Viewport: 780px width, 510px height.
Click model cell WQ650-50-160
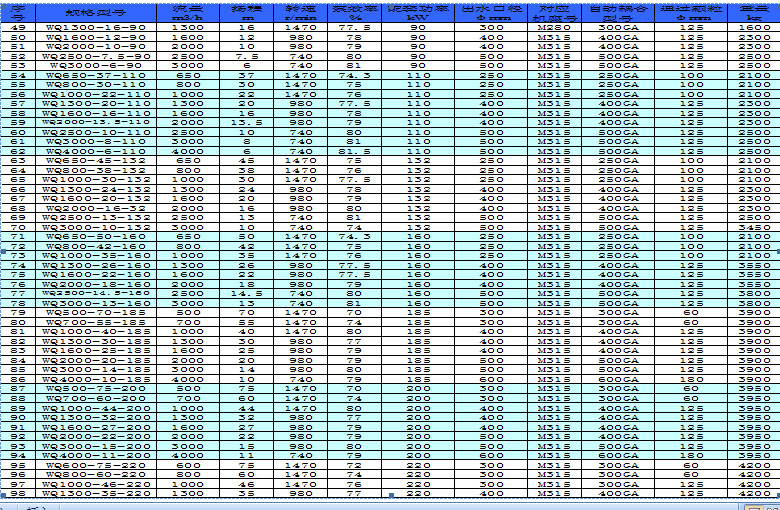[96, 236]
